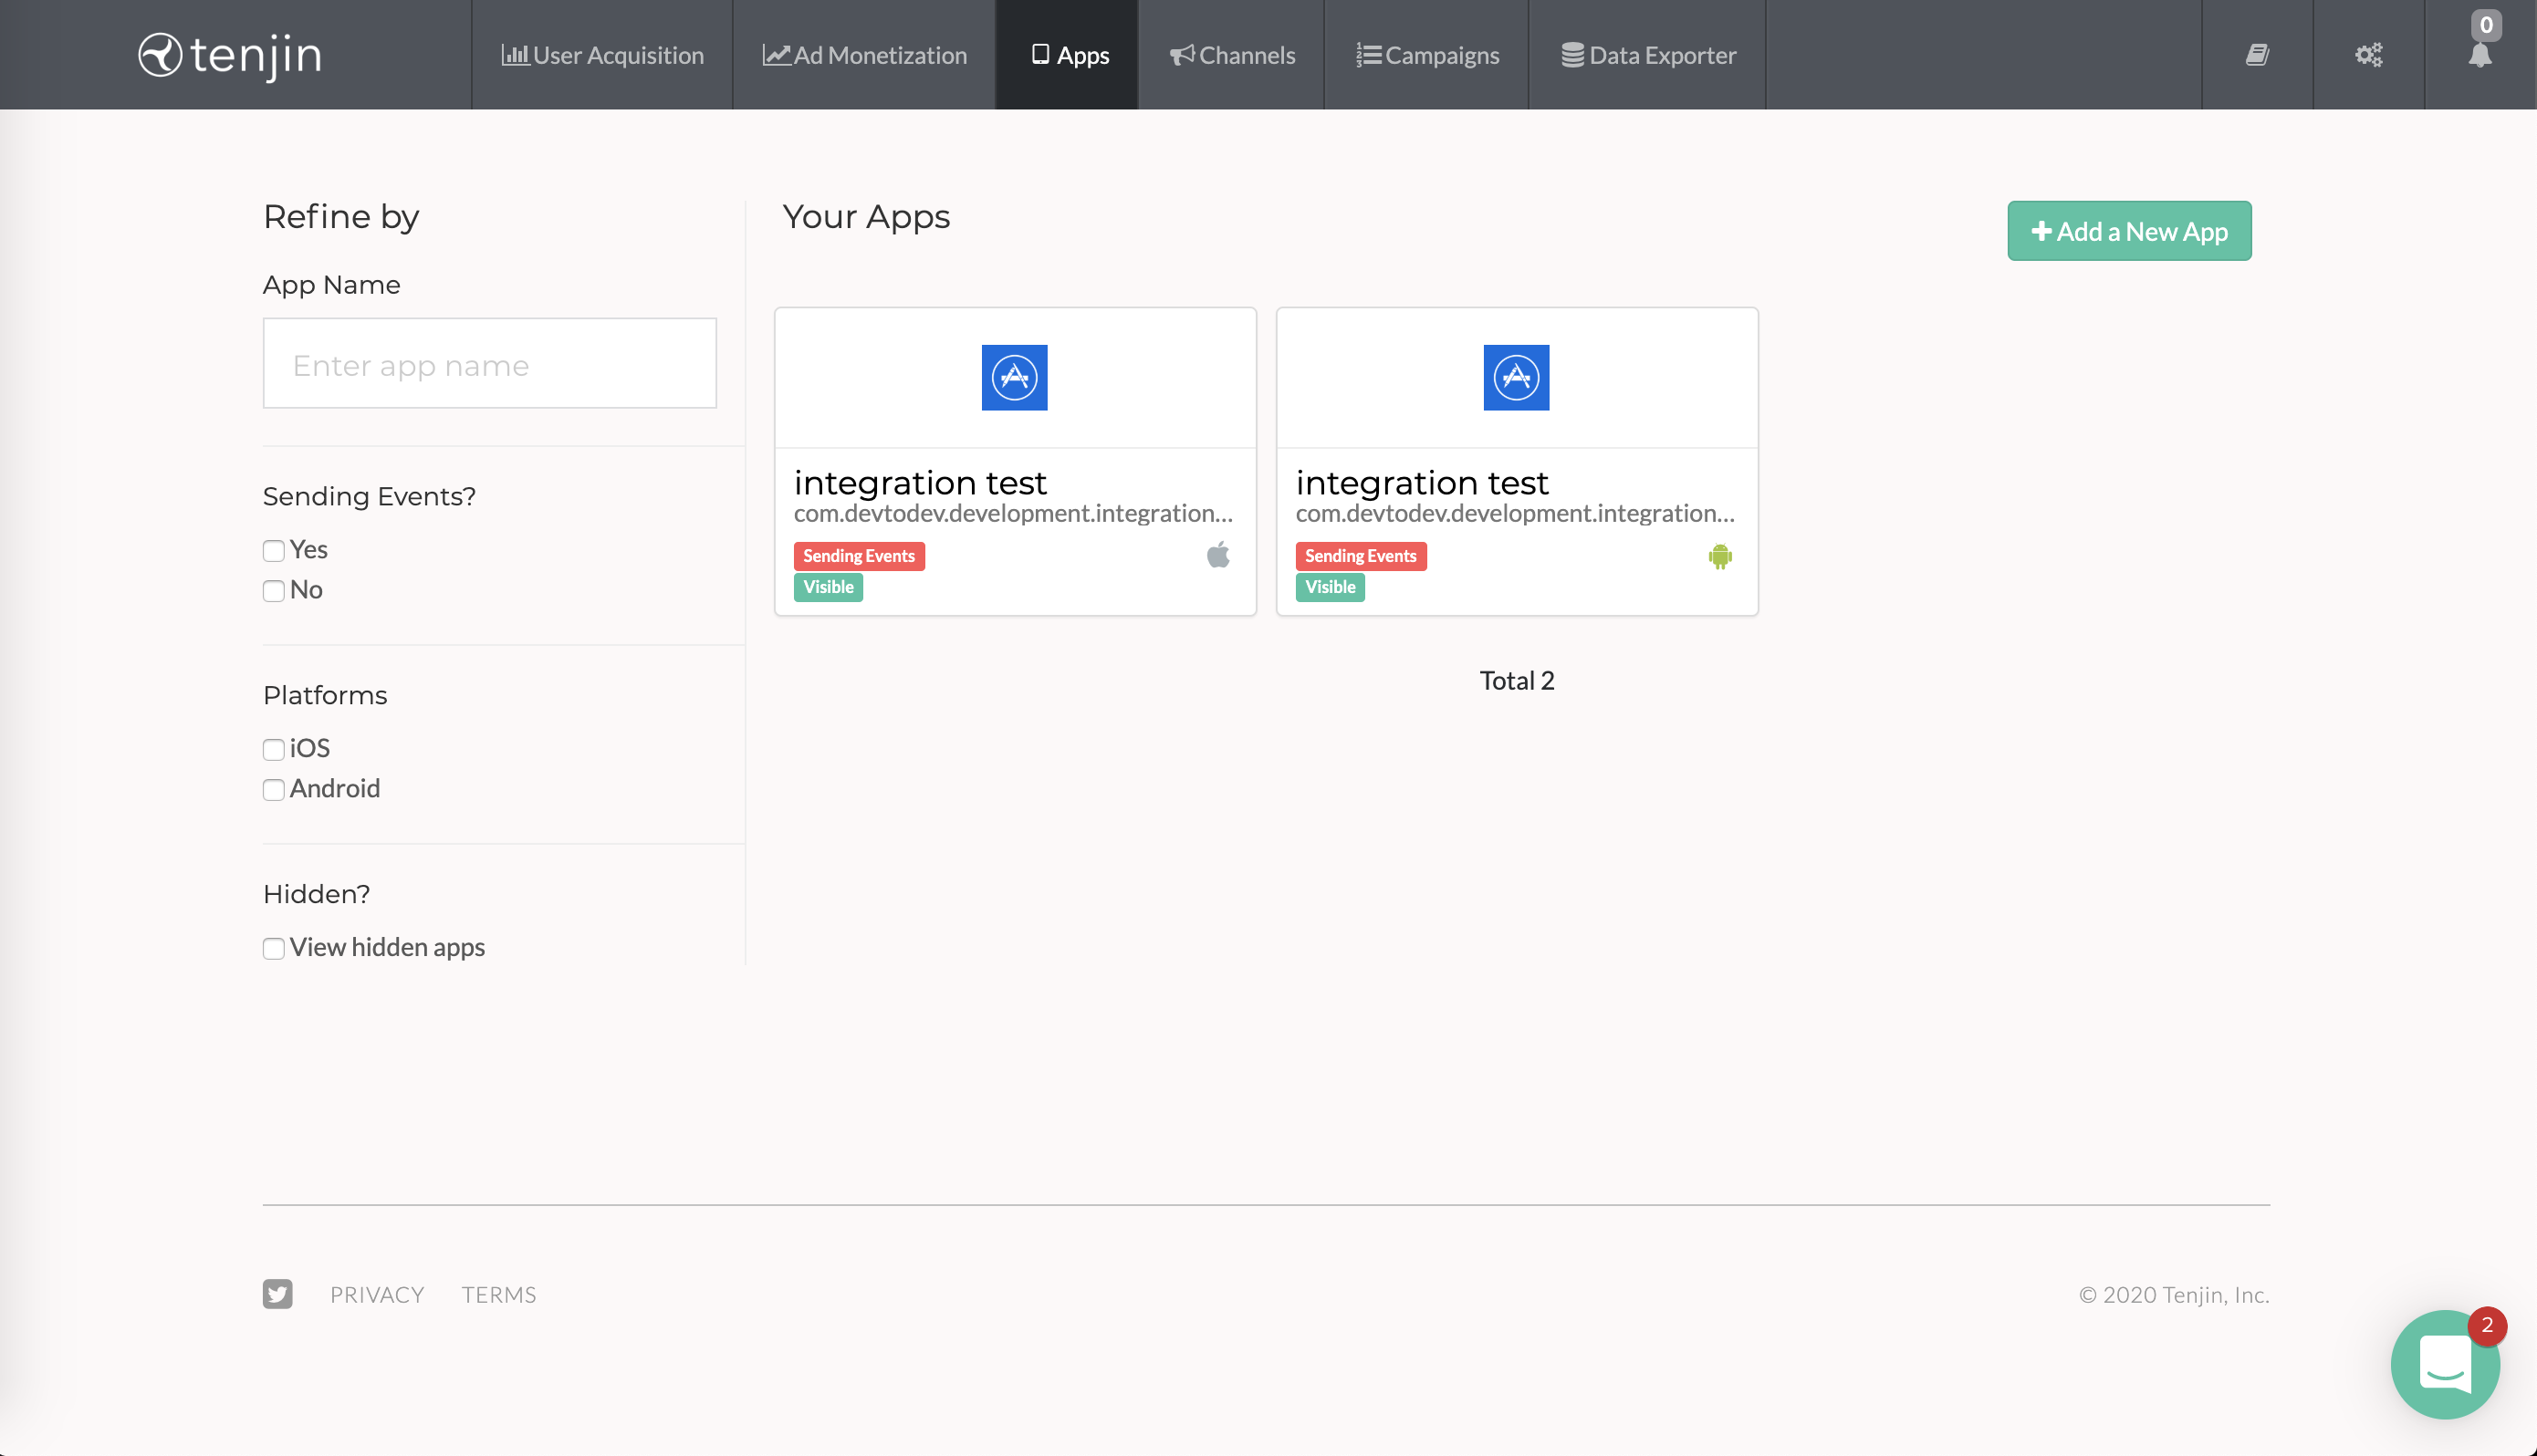Click the Twitter icon in the footer
2537x1456 pixels.
pyautogui.click(x=277, y=1293)
